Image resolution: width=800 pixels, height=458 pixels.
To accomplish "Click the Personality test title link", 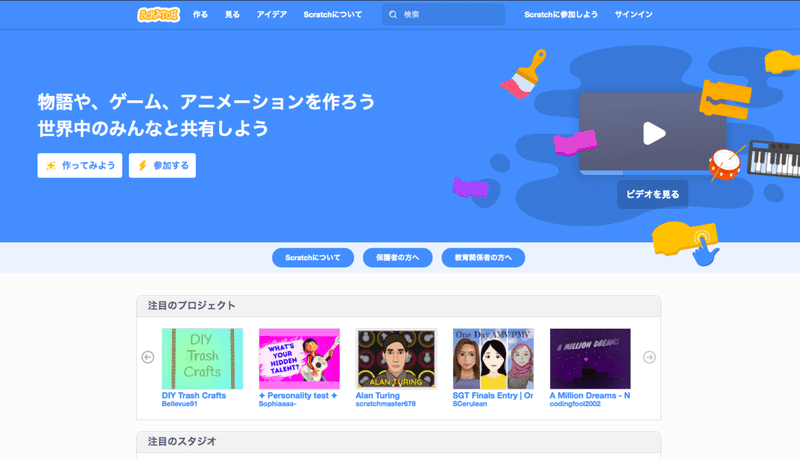I will [x=298, y=396].
